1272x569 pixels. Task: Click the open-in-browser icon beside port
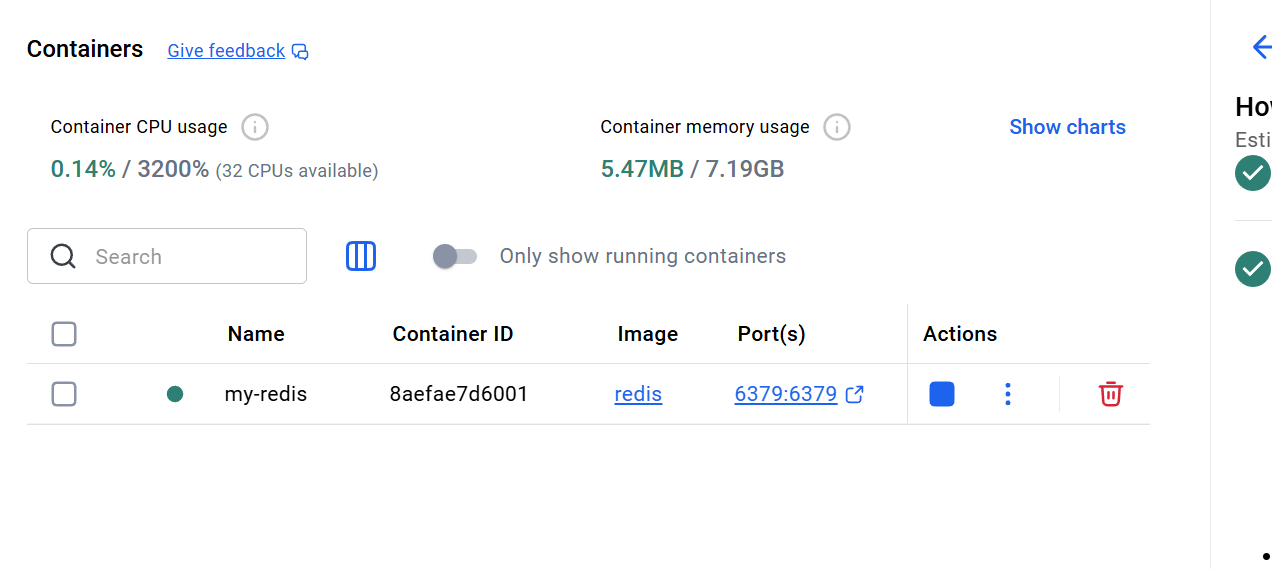coord(855,394)
